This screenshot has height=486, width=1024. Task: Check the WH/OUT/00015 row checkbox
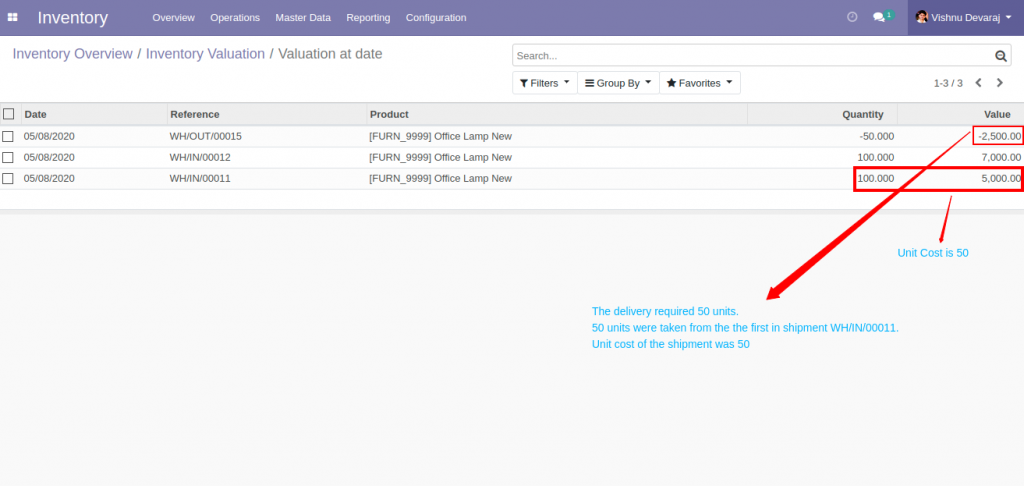[x=8, y=137]
